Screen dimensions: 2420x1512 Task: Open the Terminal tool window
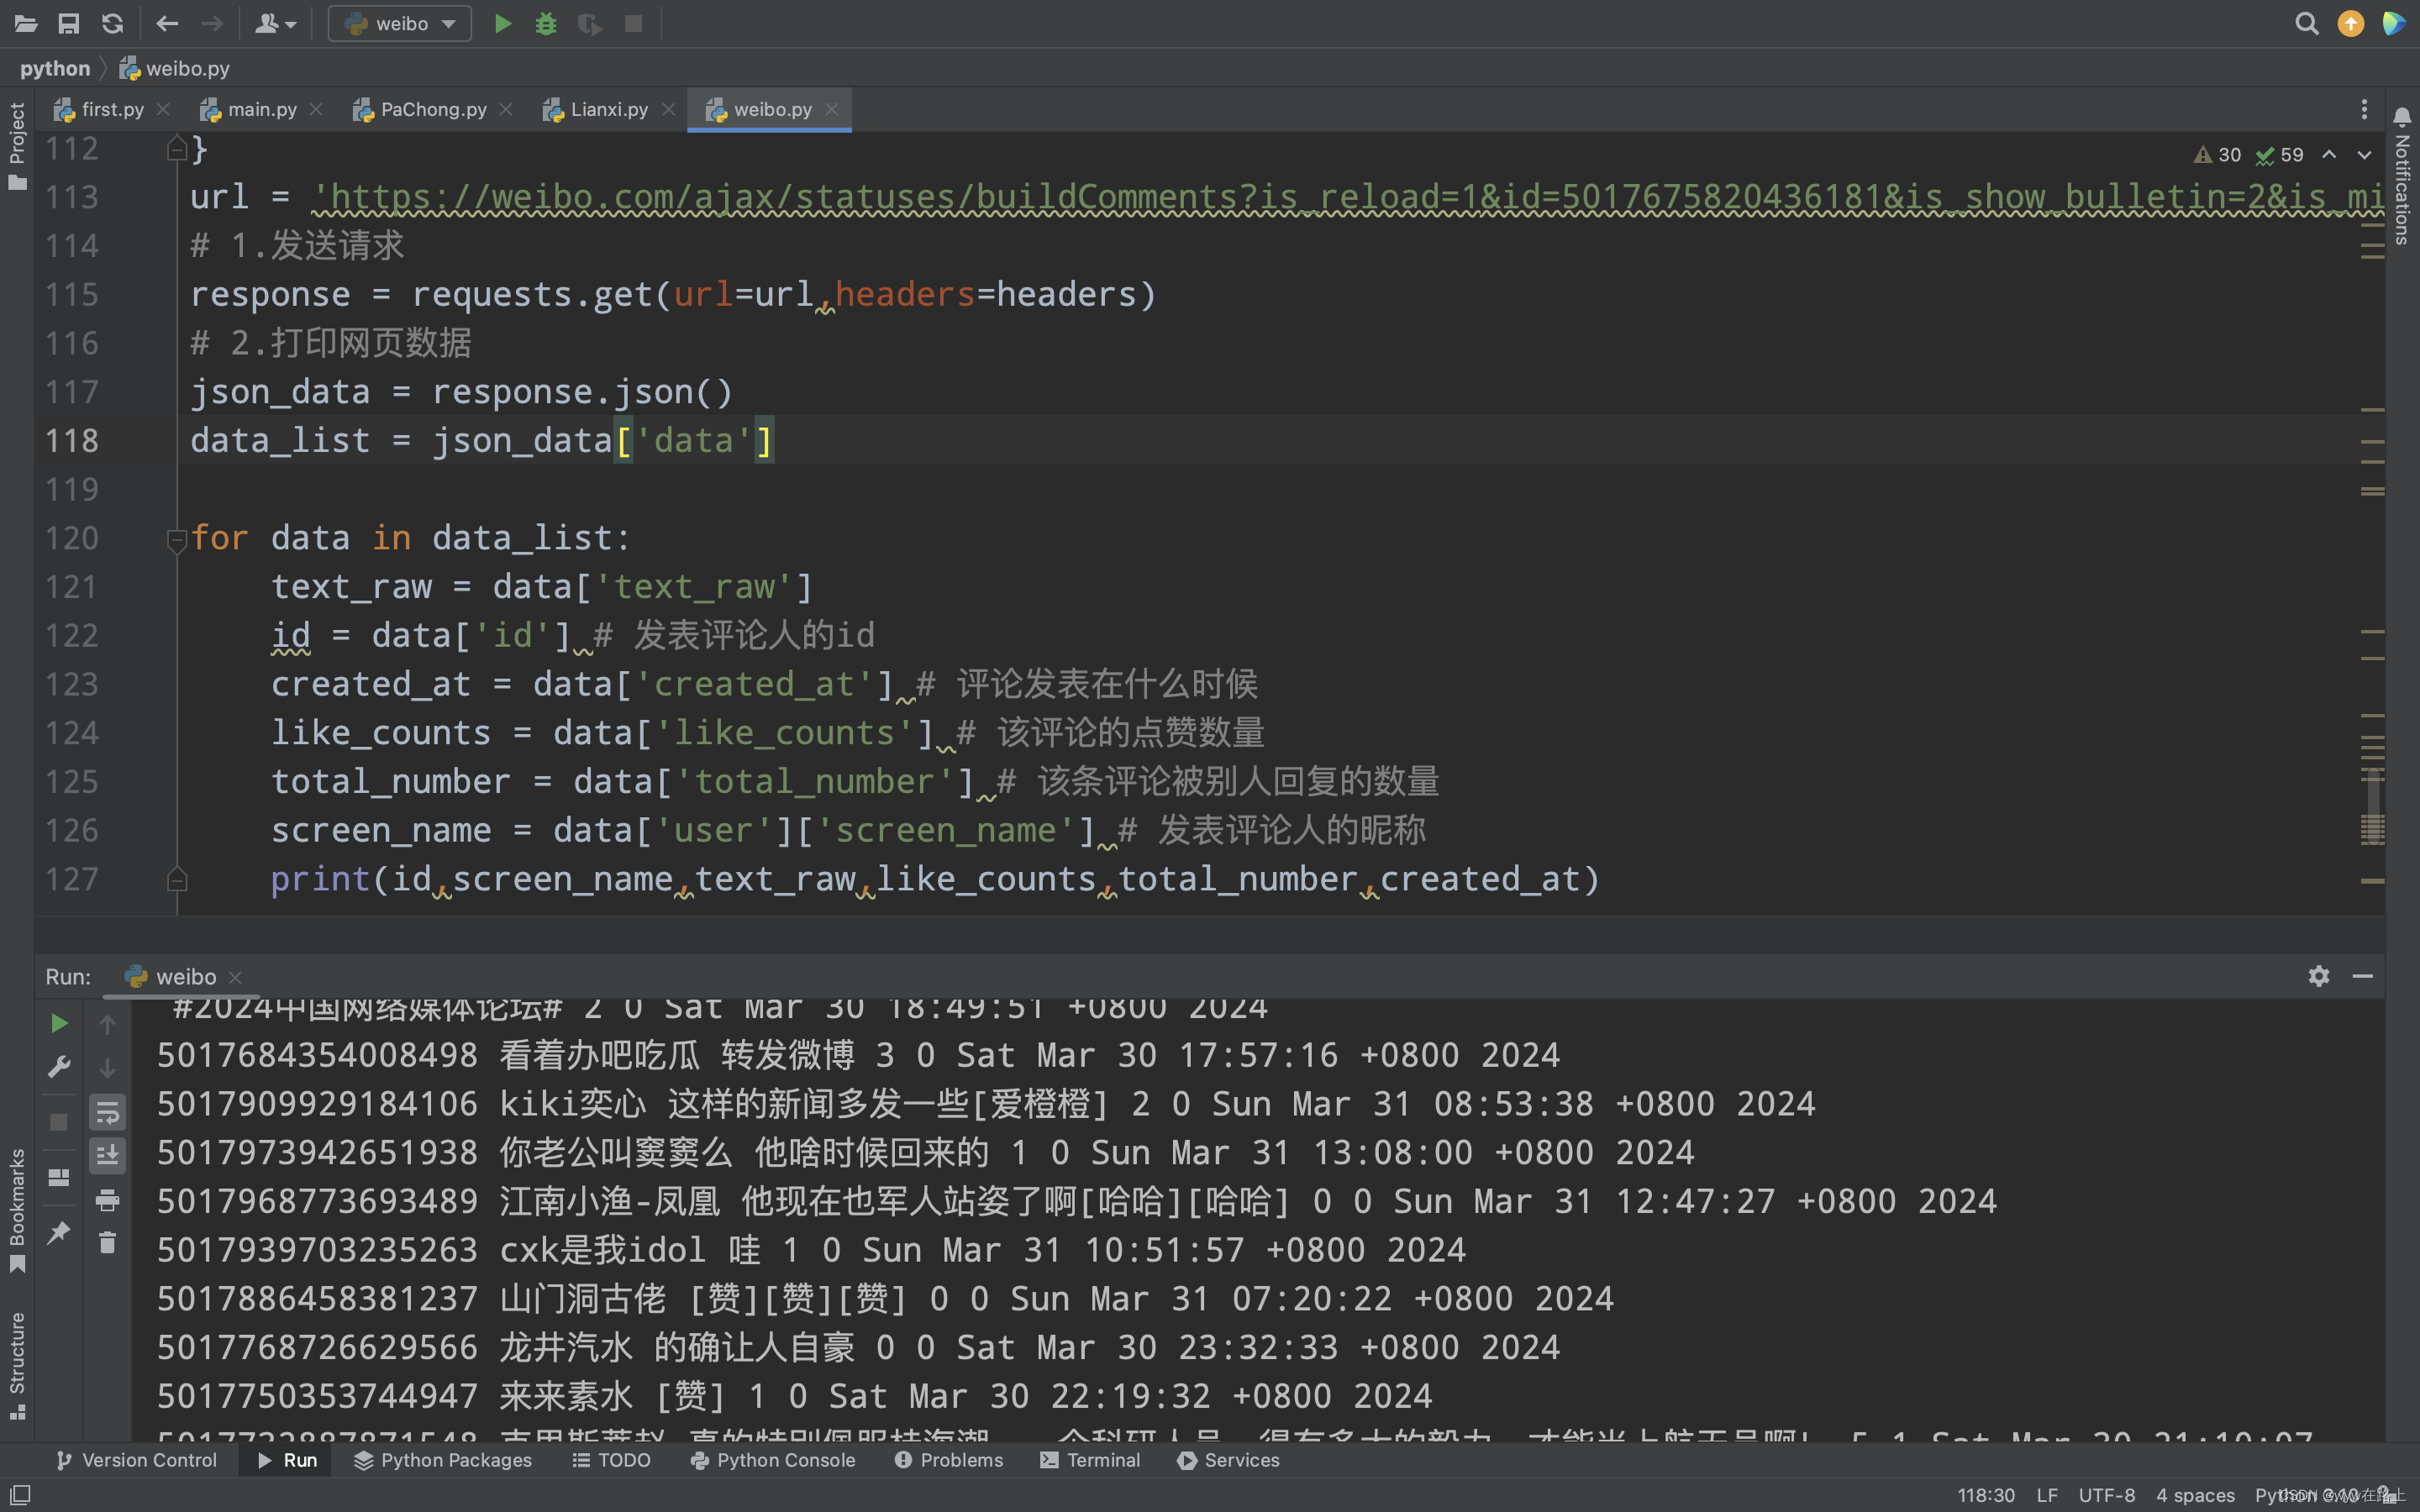click(1090, 1460)
